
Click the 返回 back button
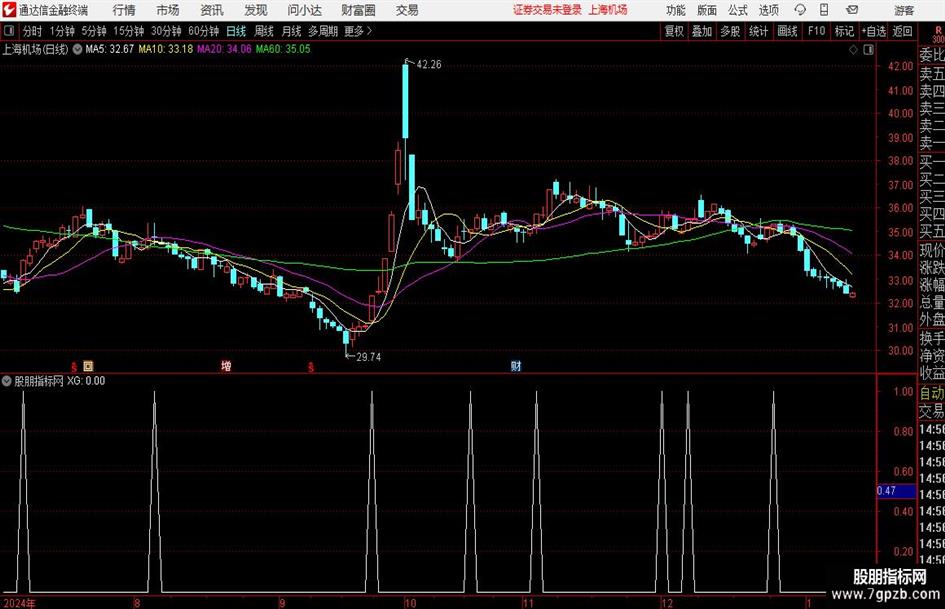pos(902,31)
